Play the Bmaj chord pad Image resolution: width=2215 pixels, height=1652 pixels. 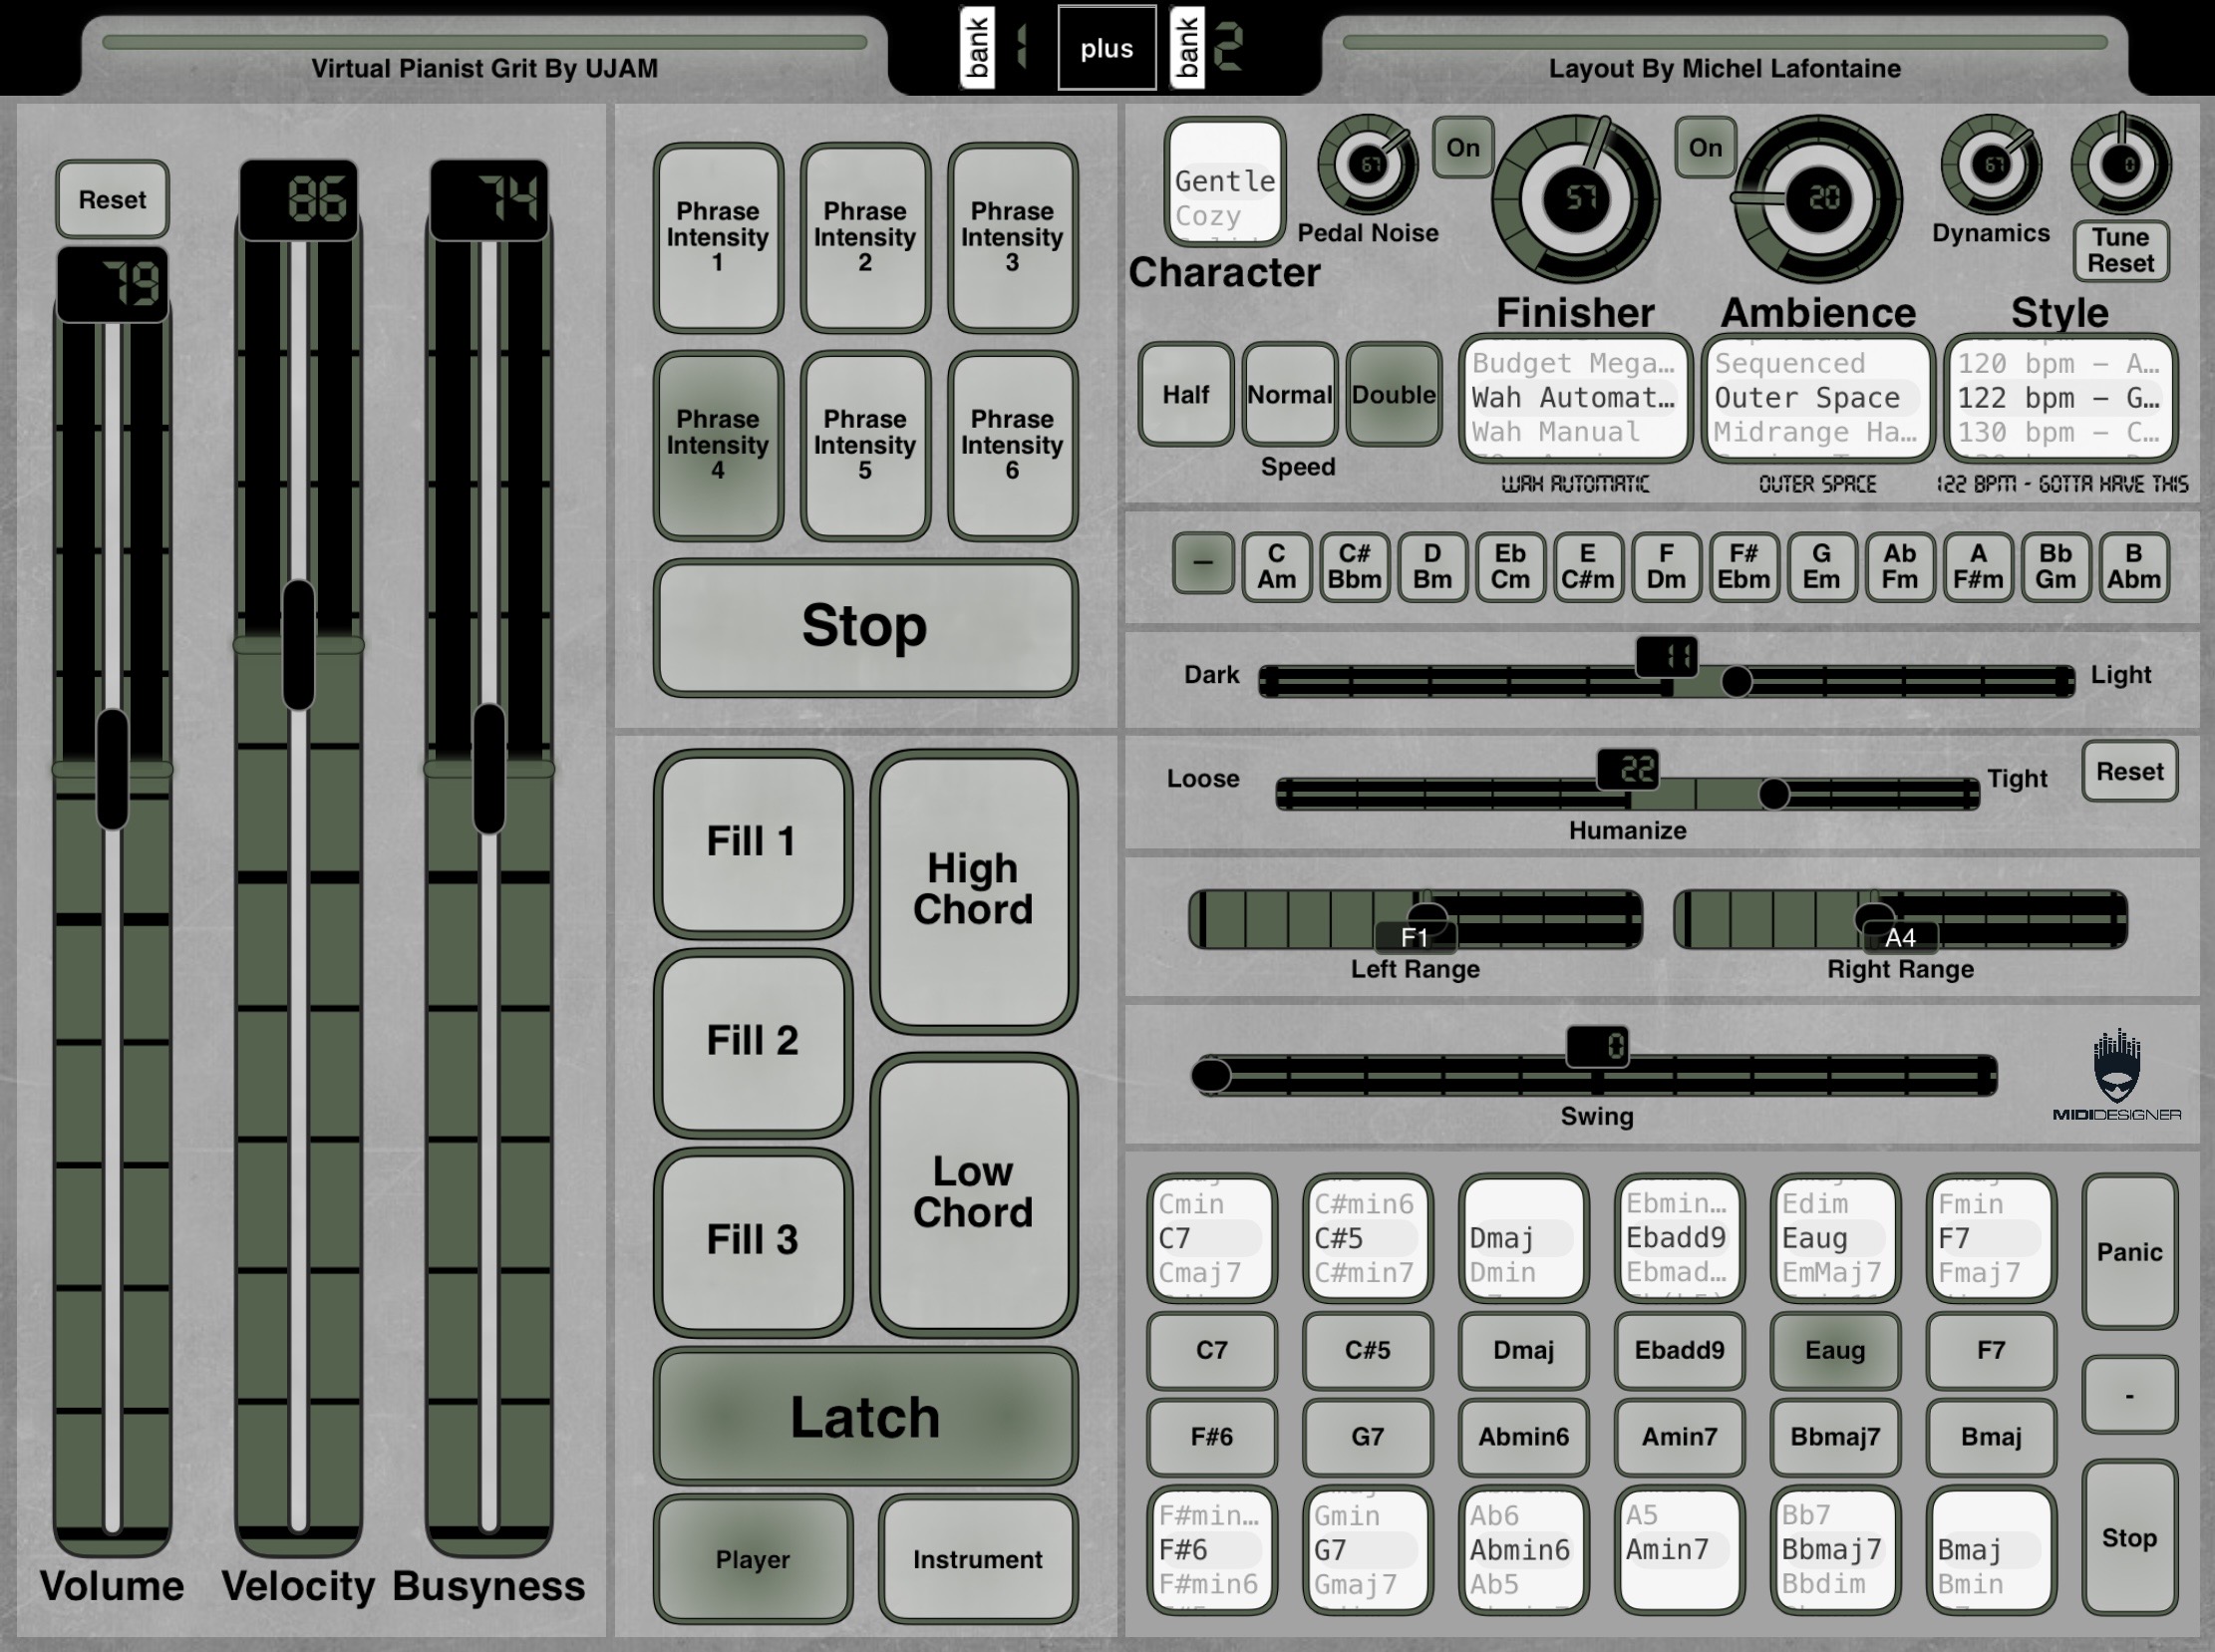point(1991,1436)
